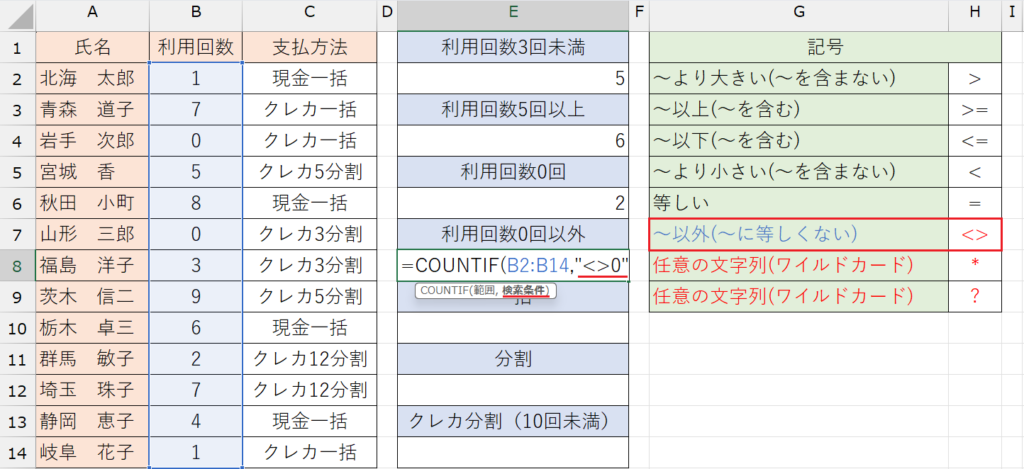The image size is (1024, 469).
Task: Click 利用回数3回未満 label cell
Action: pos(513,47)
